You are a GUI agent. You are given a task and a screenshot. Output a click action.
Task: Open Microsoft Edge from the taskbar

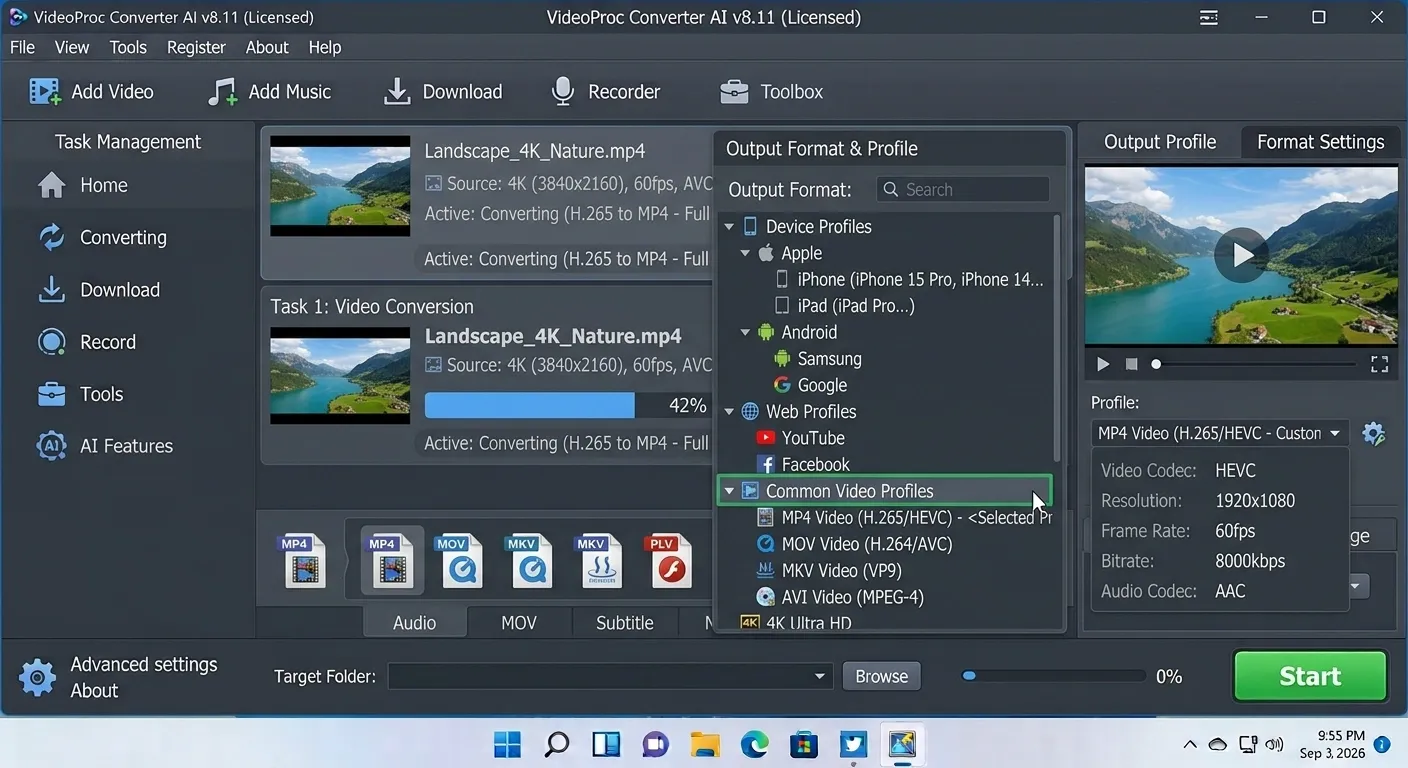(754, 744)
